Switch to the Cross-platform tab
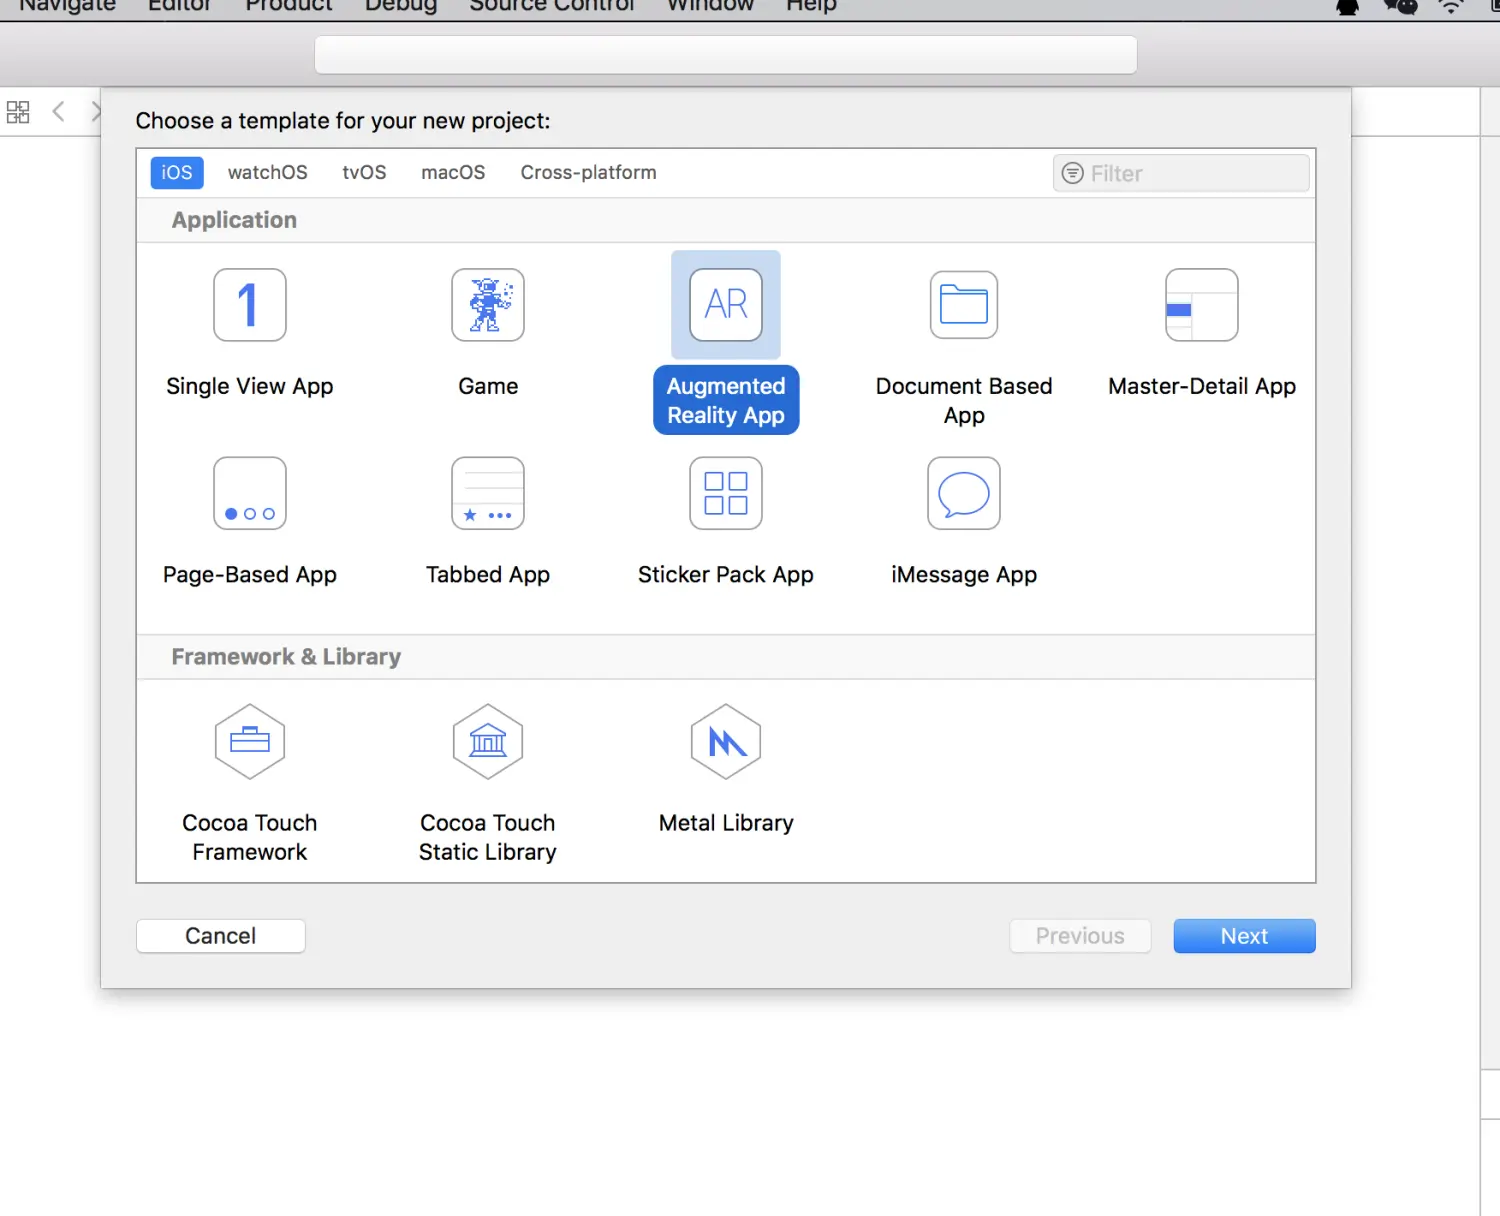The height and width of the screenshot is (1216, 1500). click(588, 172)
